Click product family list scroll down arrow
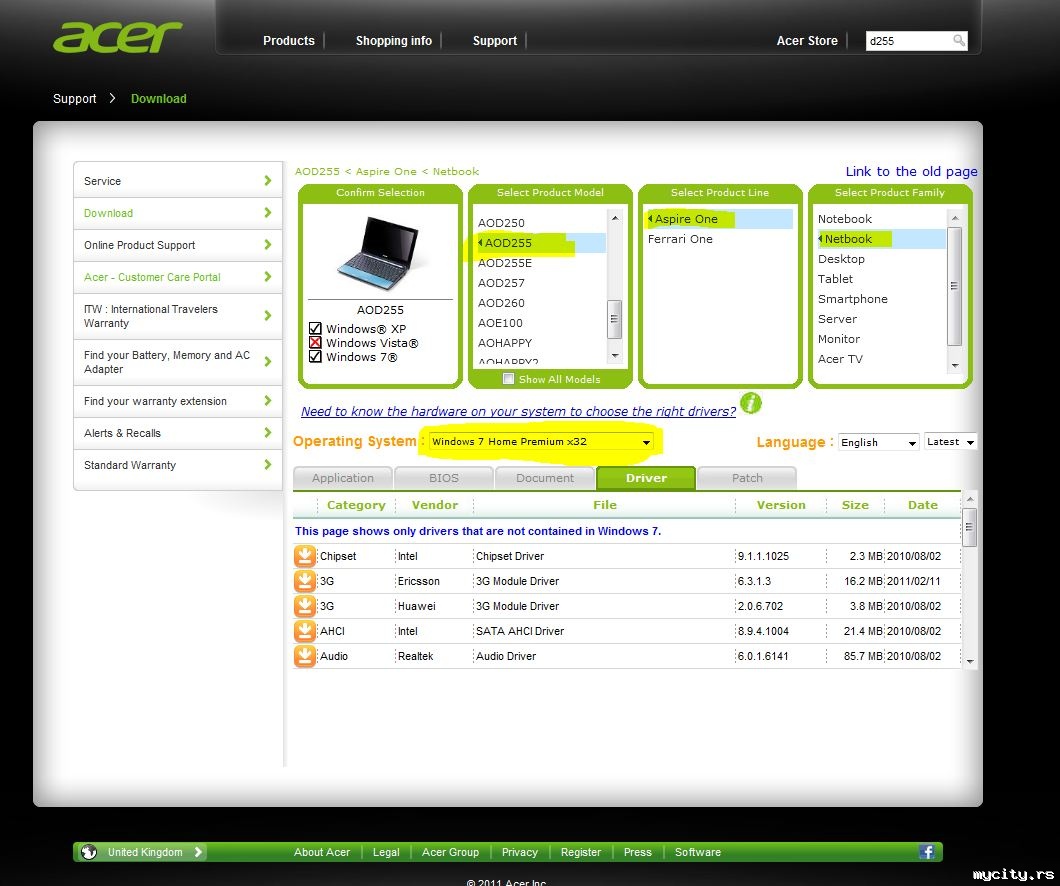Screen dimensions: 1060x886 click(x=955, y=365)
